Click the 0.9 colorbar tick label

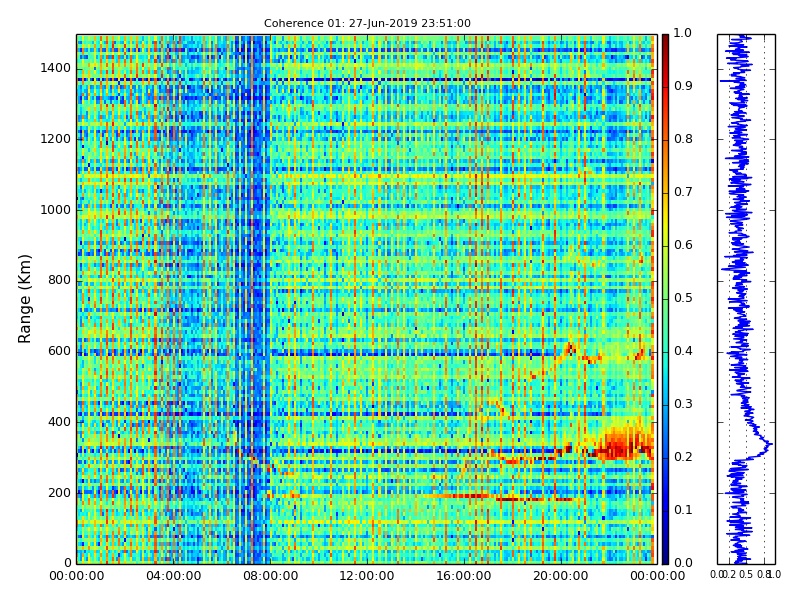coord(683,86)
